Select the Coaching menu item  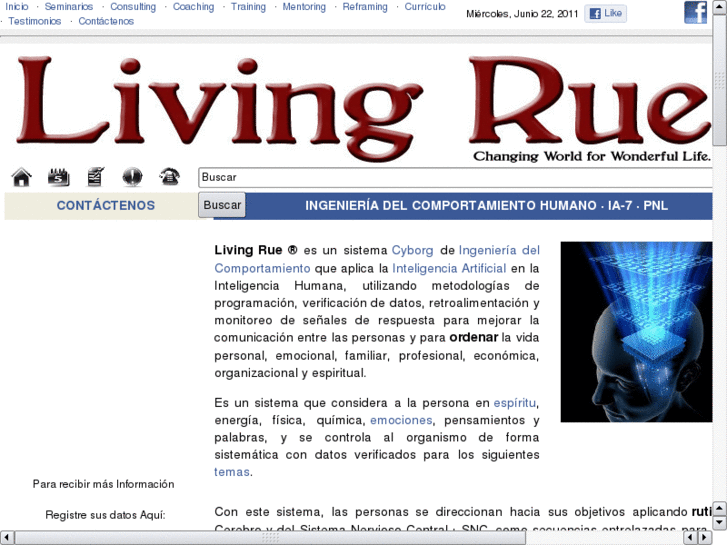point(193,7)
